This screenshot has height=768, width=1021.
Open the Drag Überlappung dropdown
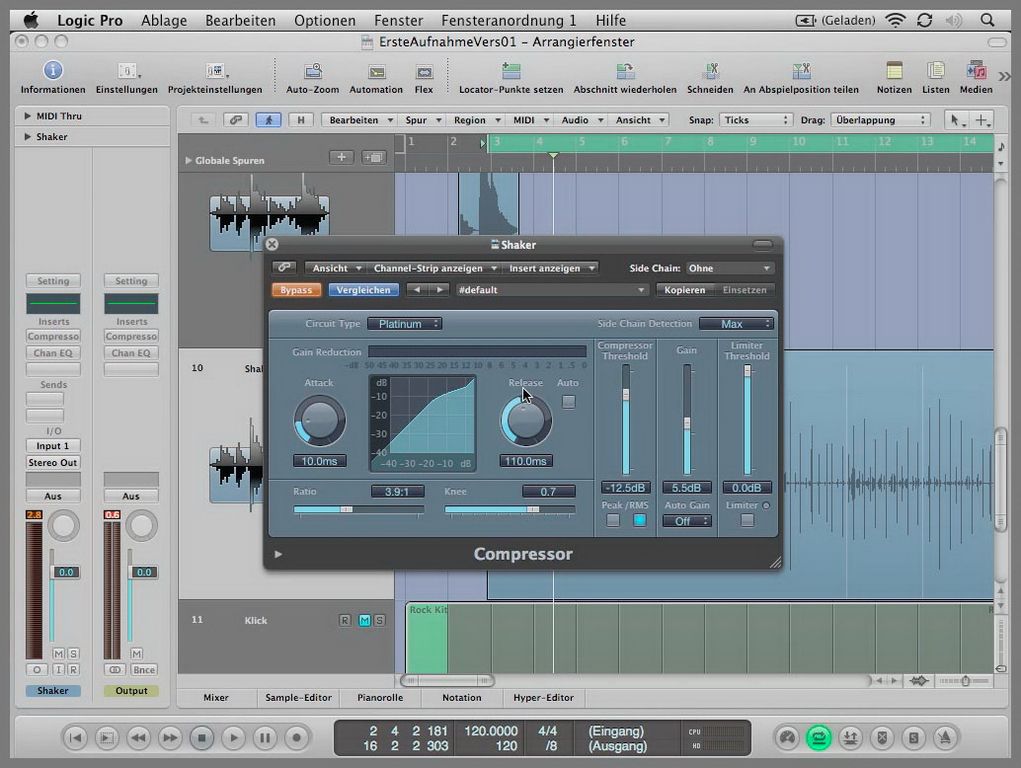pyautogui.click(x=880, y=120)
